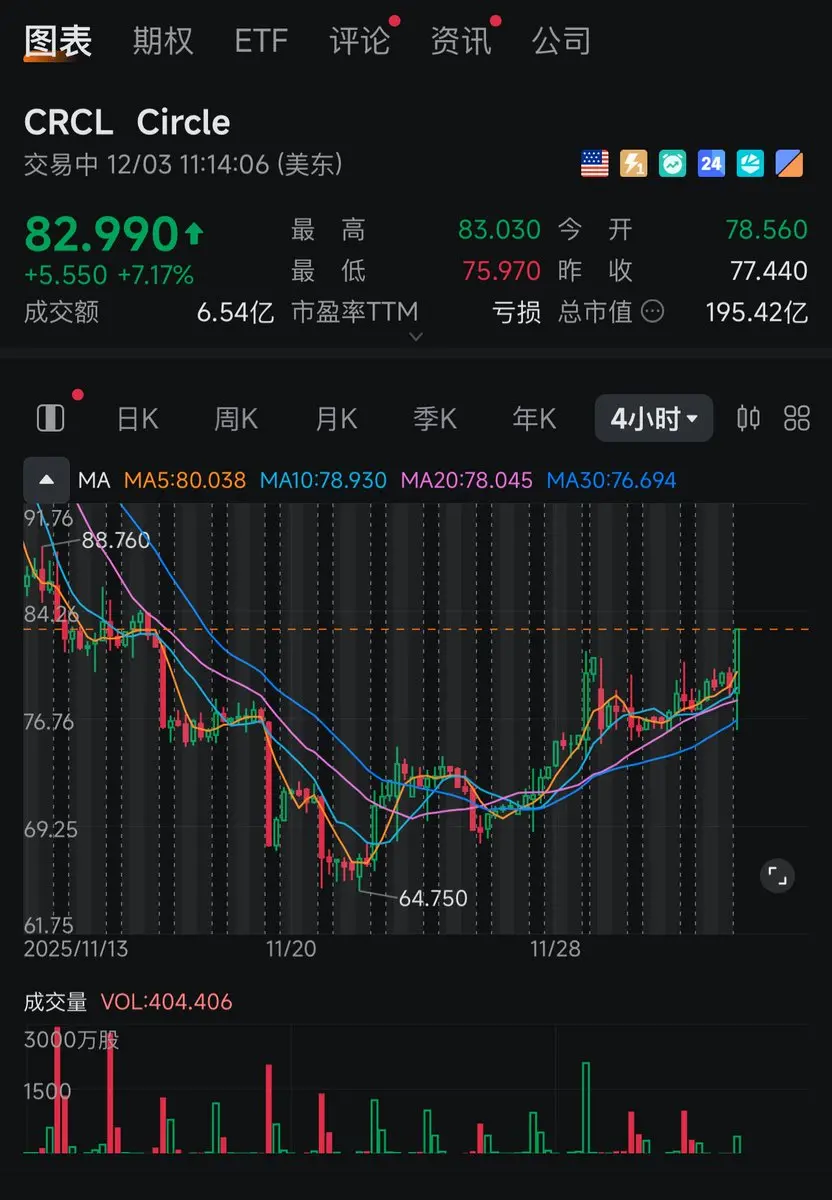Tap the US flag market icon
This screenshot has height=1200, width=832.
pos(595,164)
